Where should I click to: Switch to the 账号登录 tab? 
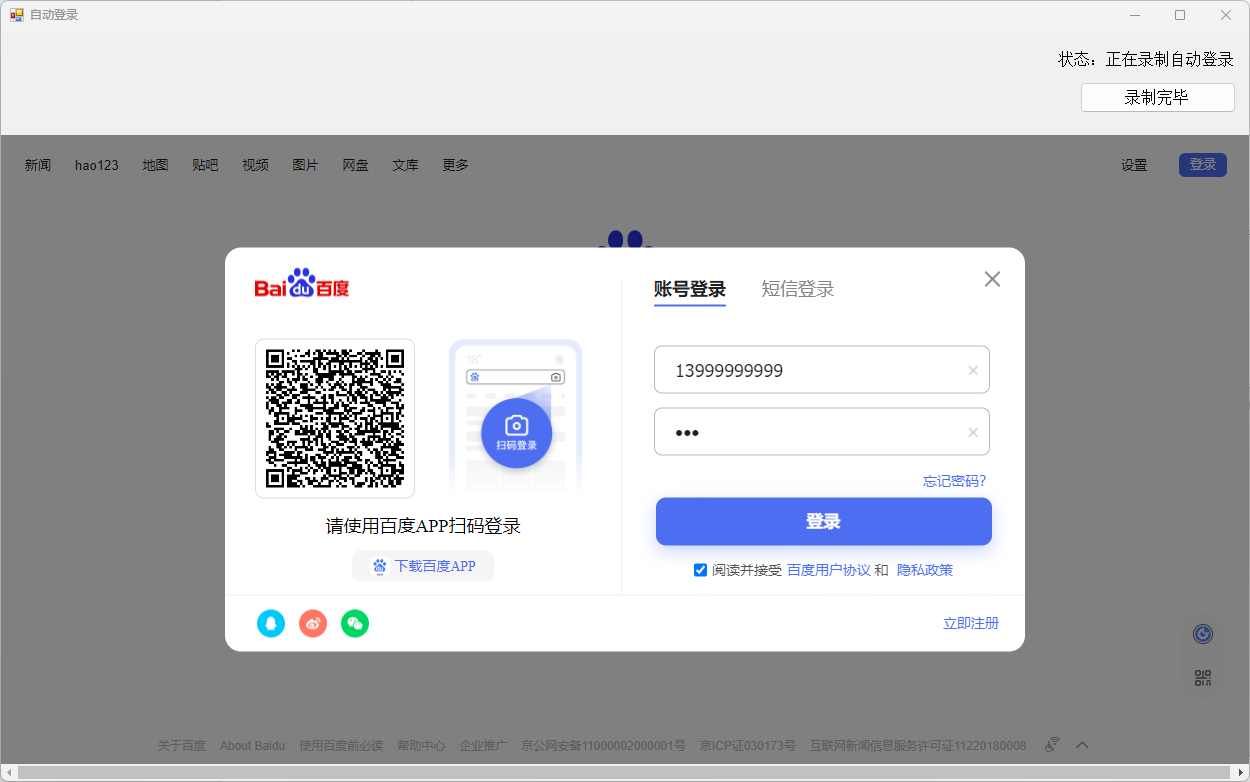[x=690, y=289]
